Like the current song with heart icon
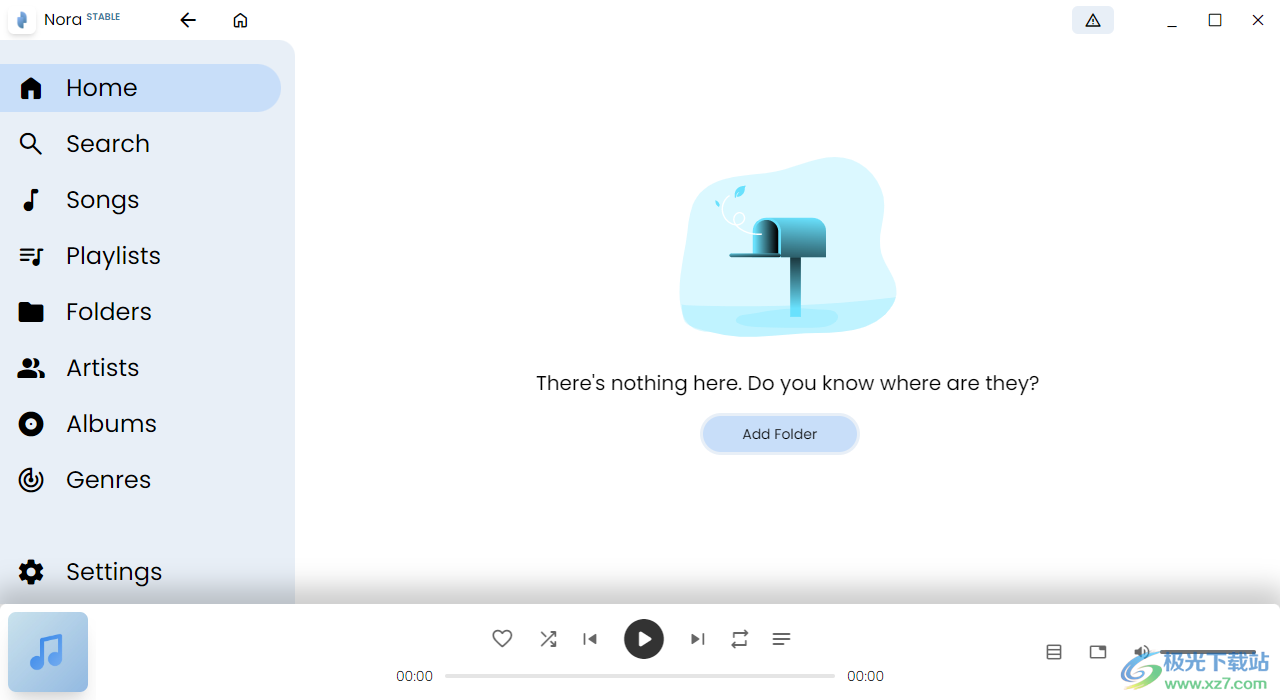1280x700 pixels. click(x=502, y=639)
